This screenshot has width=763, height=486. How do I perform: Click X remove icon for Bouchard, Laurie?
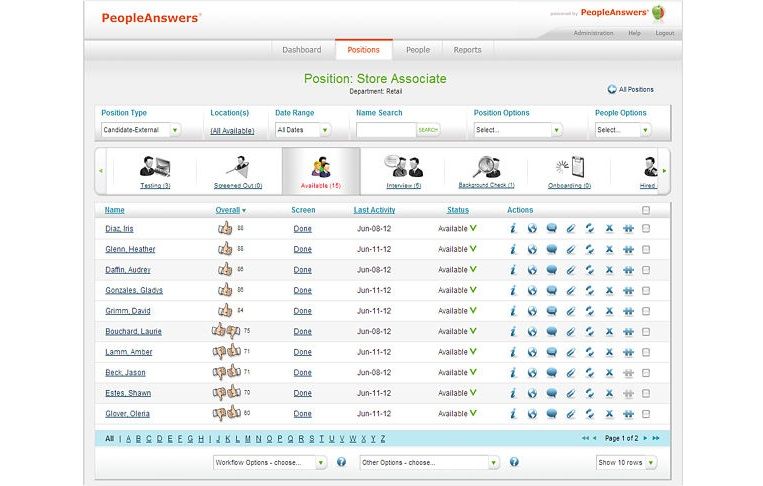(x=609, y=331)
